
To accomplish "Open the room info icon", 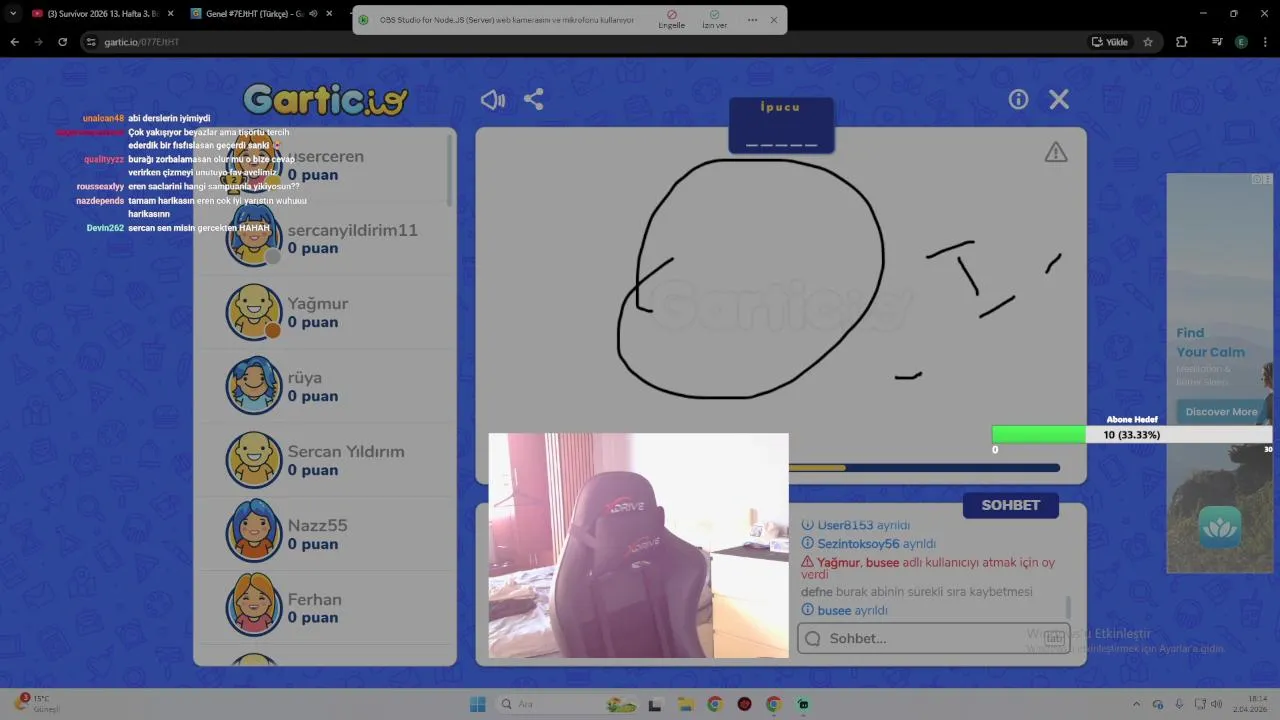I will coord(1018,99).
